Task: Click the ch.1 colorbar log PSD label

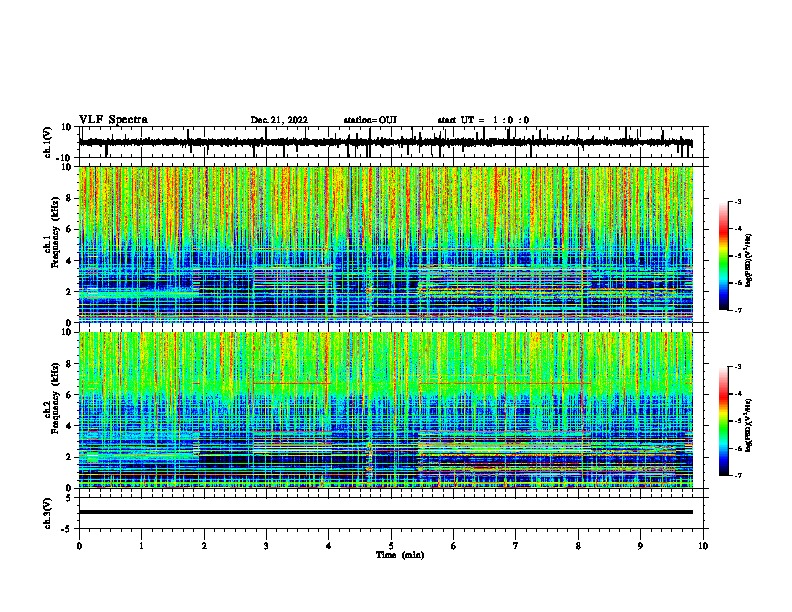Action: pyautogui.click(x=749, y=261)
